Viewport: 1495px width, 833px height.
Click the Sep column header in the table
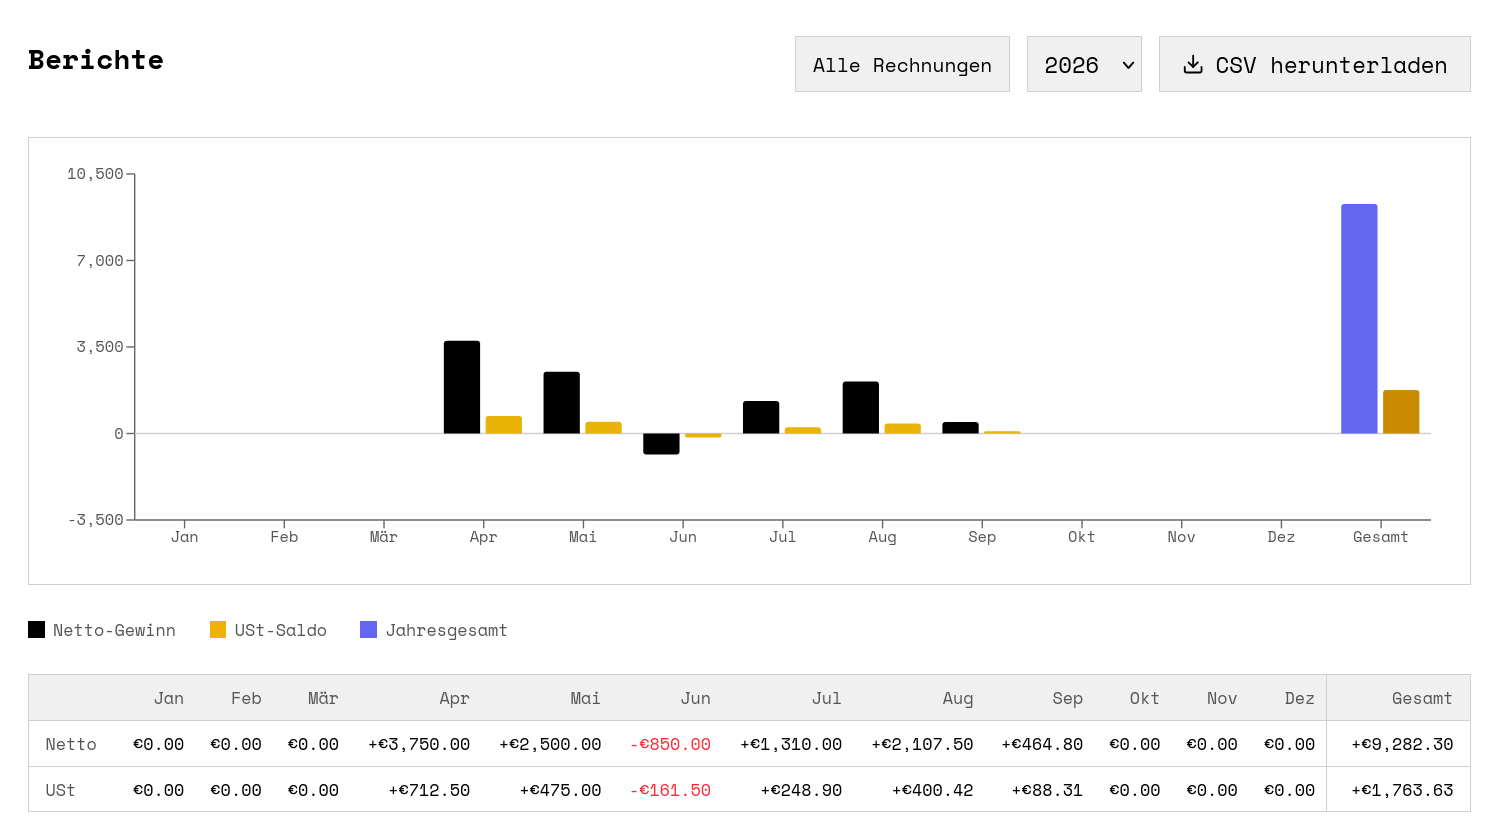tap(1068, 698)
